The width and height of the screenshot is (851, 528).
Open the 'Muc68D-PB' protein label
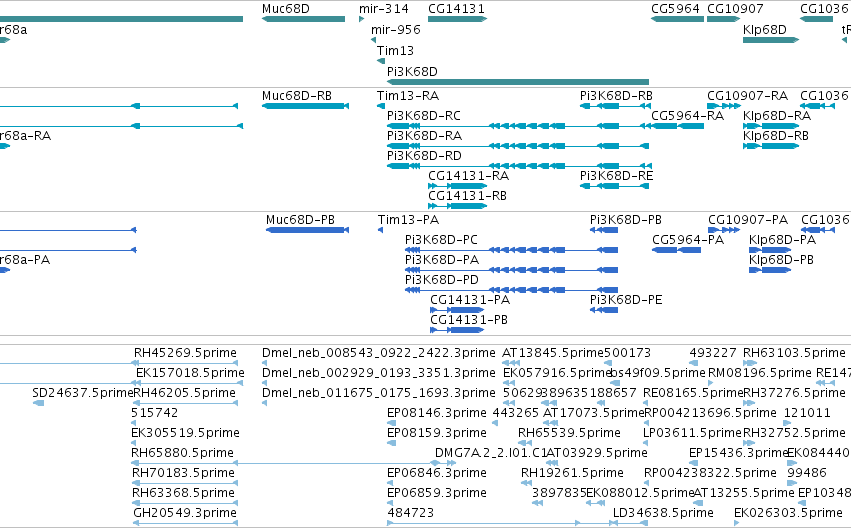click(x=300, y=220)
